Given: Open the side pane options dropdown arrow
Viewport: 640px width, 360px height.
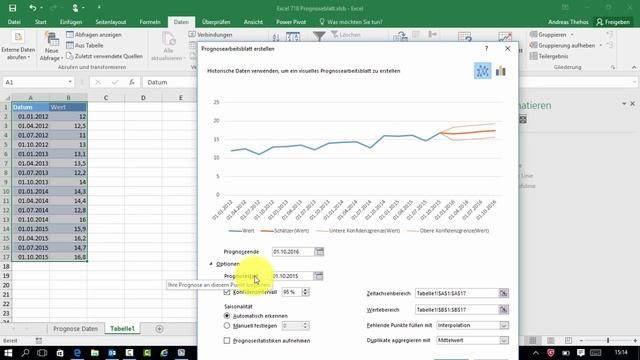Looking at the screenshot, I should [624, 104].
